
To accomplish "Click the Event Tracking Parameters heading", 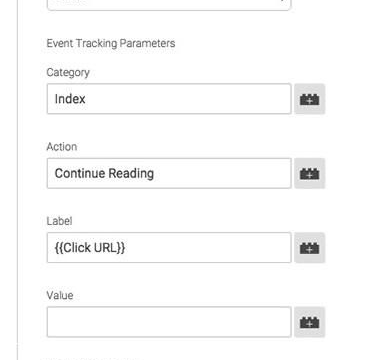I will [111, 43].
